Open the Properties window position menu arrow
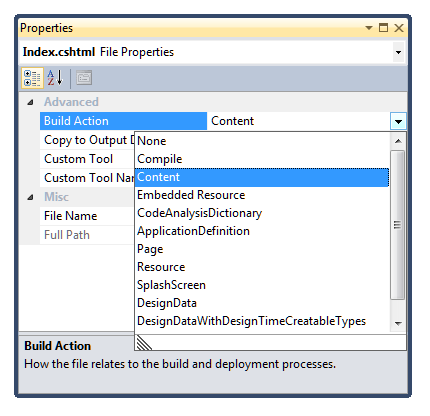Image resolution: width=430 pixels, height=416 pixels. pos(369,28)
